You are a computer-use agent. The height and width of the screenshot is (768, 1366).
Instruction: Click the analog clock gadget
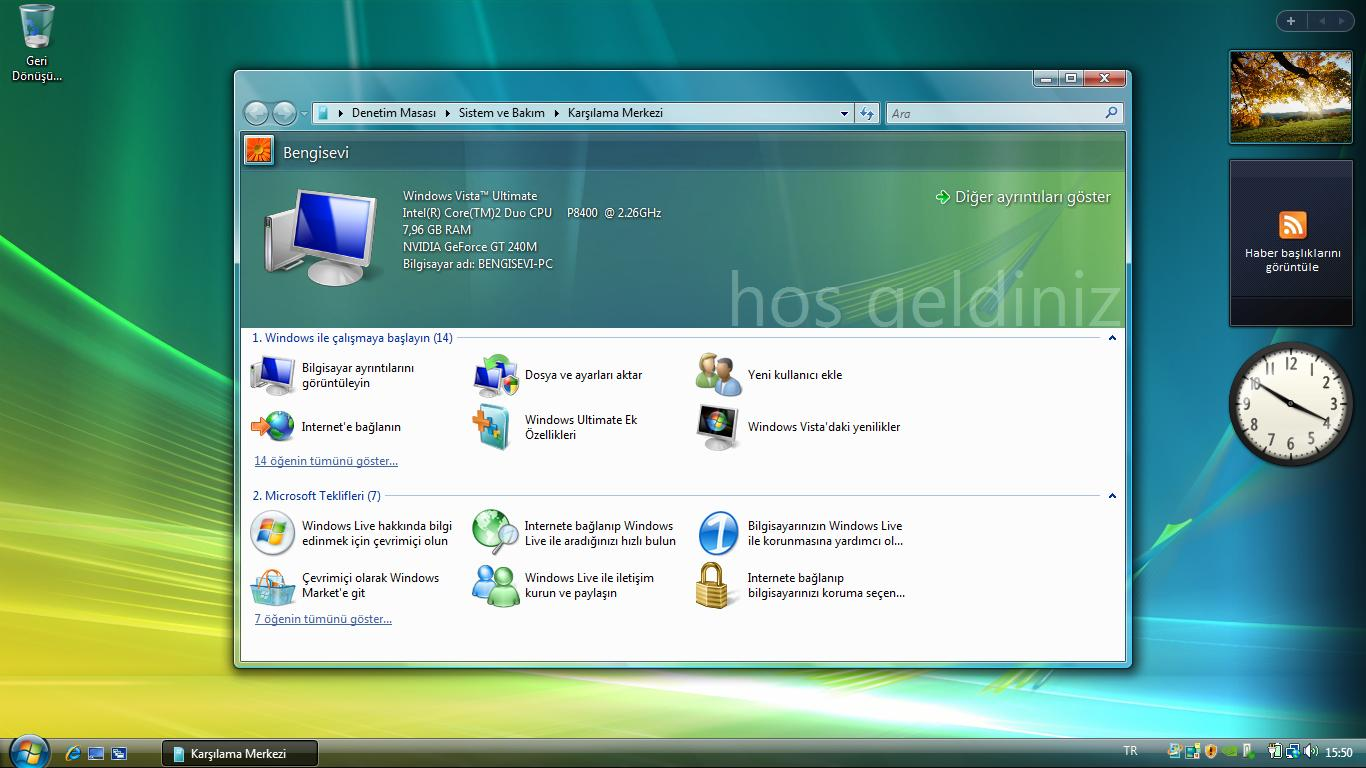point(1290,404)
